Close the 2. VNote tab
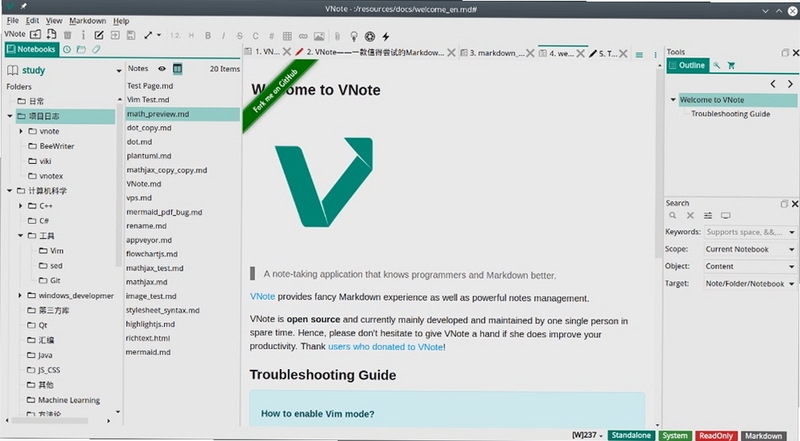800x441 pixels. tap(451, 53)
